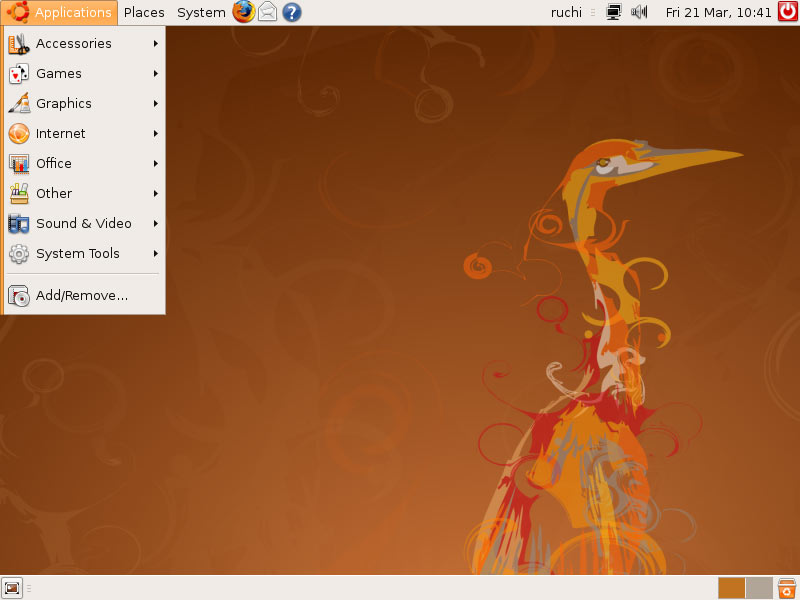This screenshot has height=600, width=800.
Task: Click the volume speaker icon
Action: [641, 12]
